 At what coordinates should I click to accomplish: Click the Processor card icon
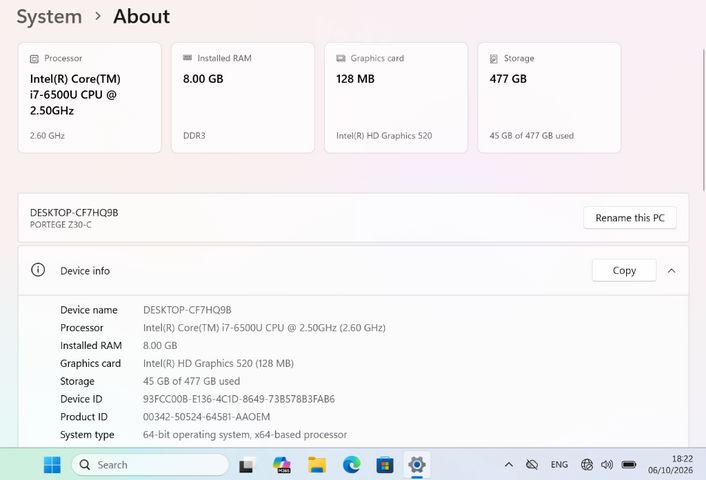click(34, 59)
